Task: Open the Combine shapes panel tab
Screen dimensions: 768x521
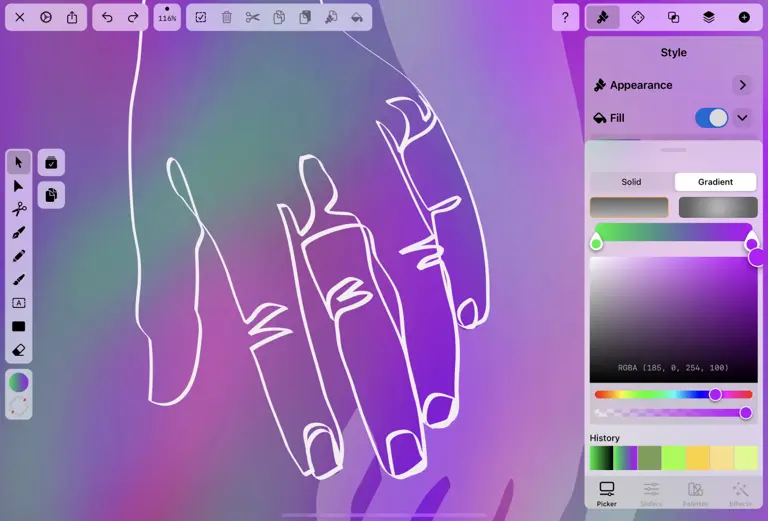Action: (673, 18)
